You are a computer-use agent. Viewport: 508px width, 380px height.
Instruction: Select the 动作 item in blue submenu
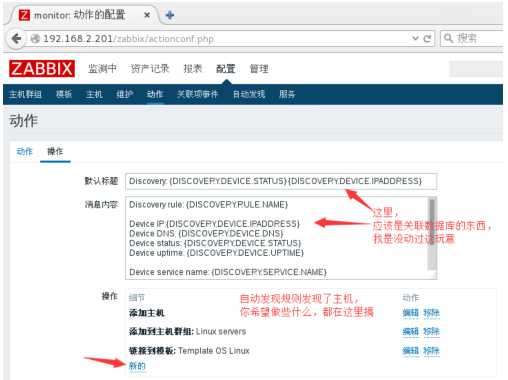pos(155,94)
